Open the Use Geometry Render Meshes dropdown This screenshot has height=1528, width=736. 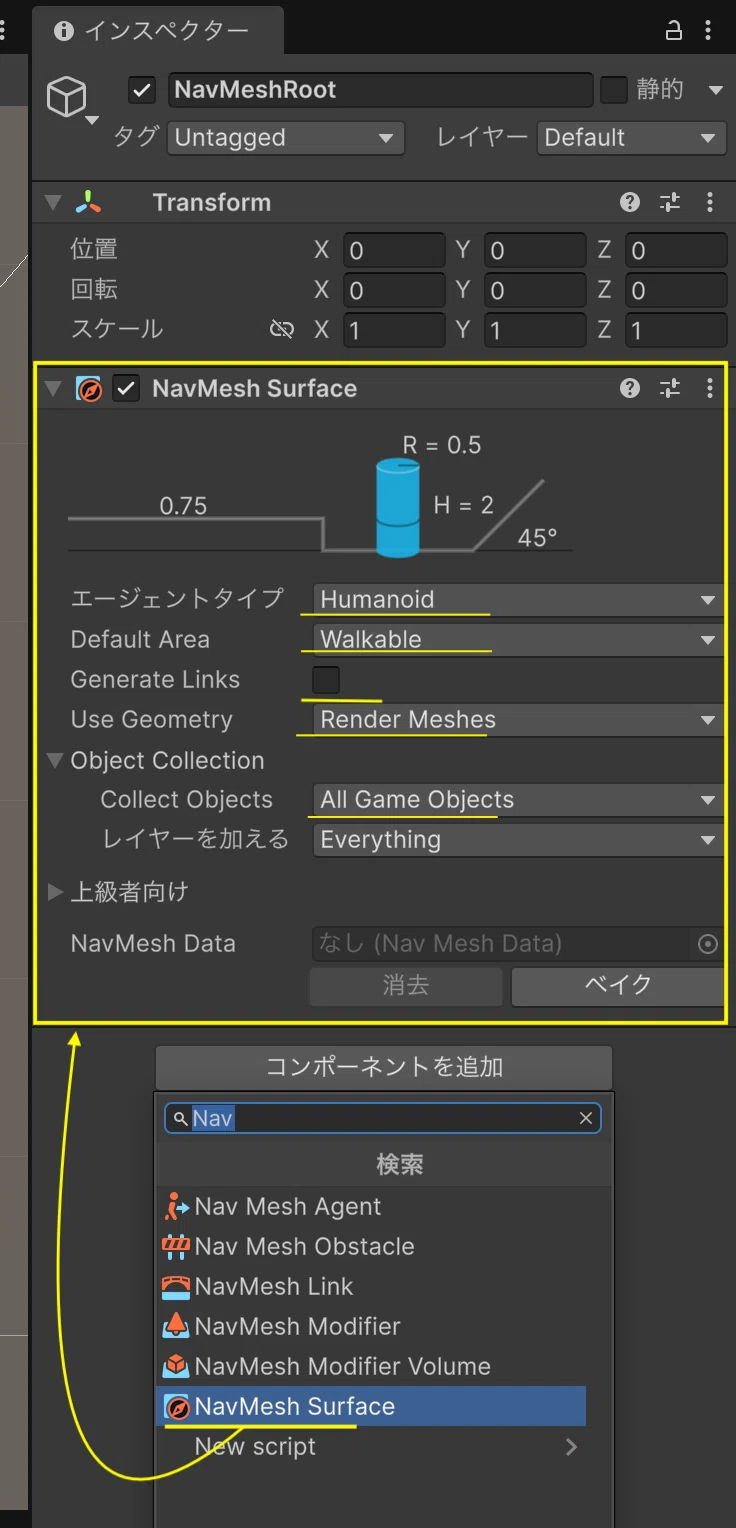[x=518, y=720]
